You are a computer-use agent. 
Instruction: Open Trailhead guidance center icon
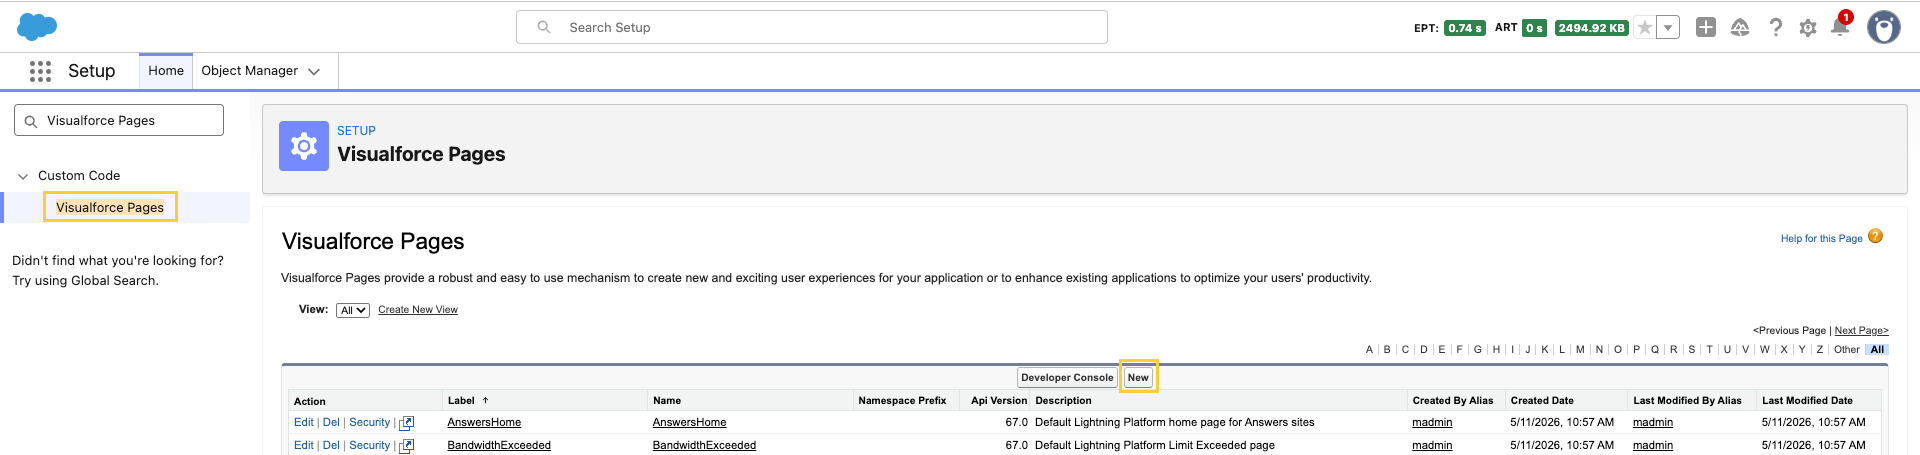pyautogui.click(x=1740, y=28)
